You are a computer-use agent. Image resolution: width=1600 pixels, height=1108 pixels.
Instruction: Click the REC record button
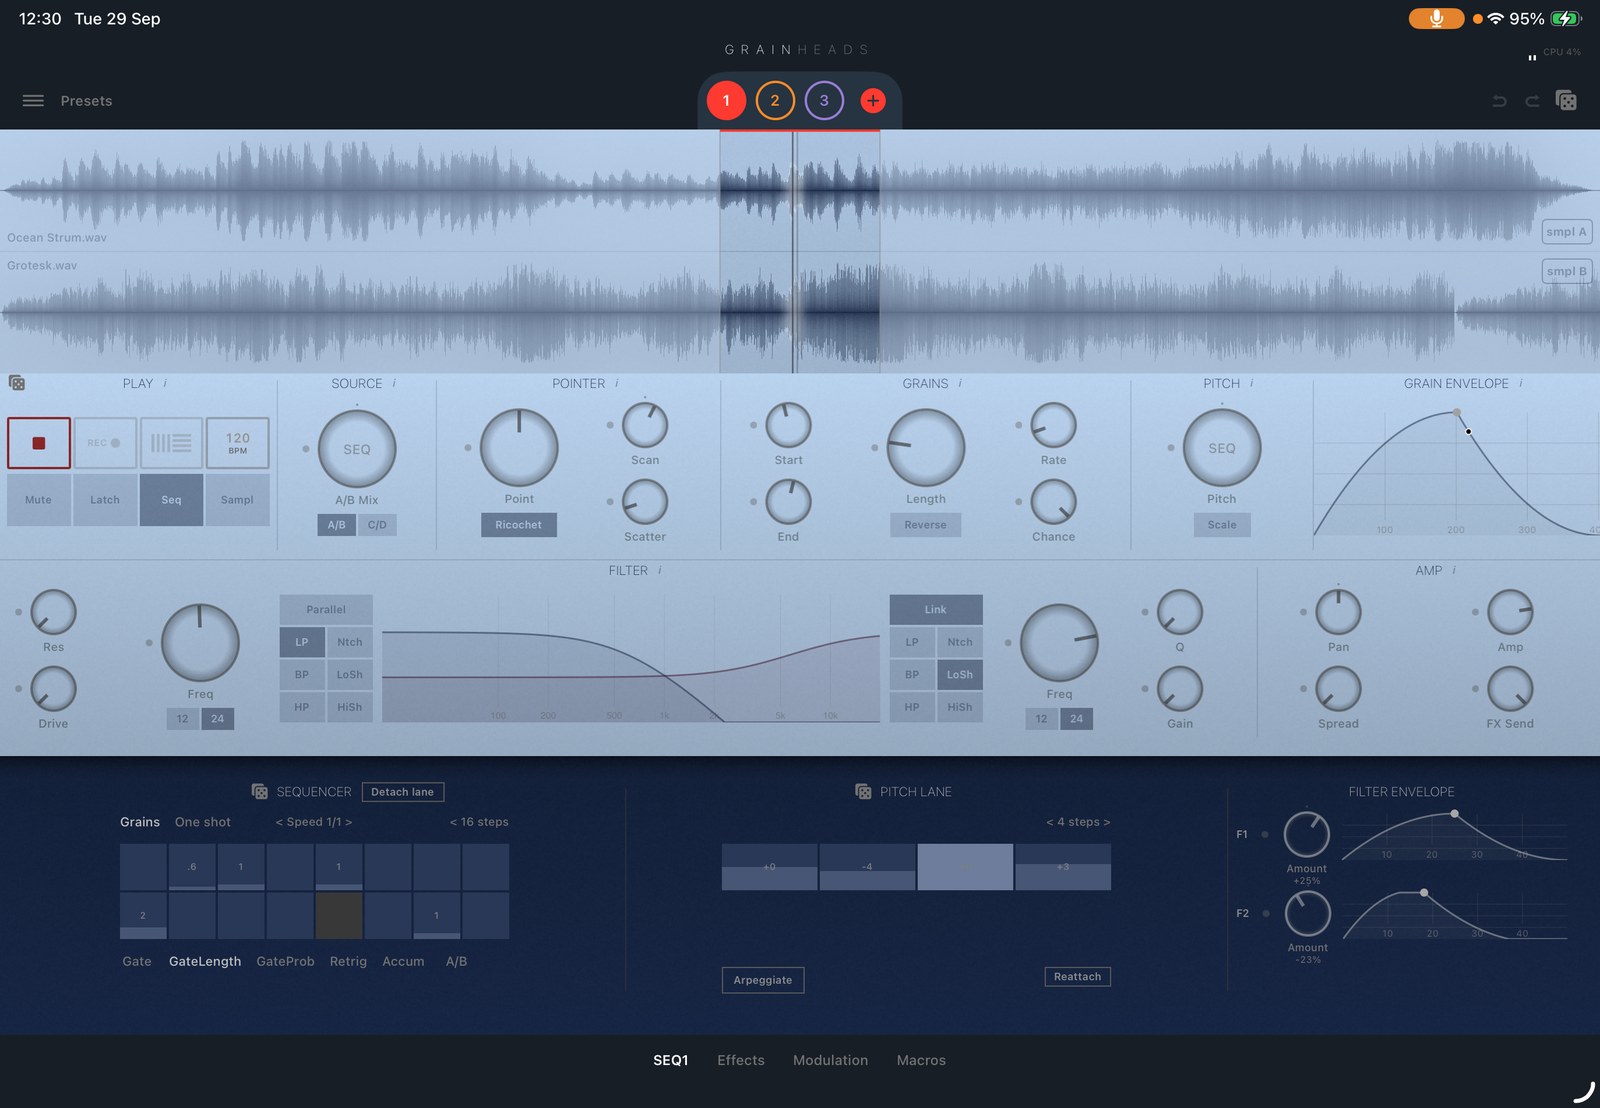click(x=105, y=443)
